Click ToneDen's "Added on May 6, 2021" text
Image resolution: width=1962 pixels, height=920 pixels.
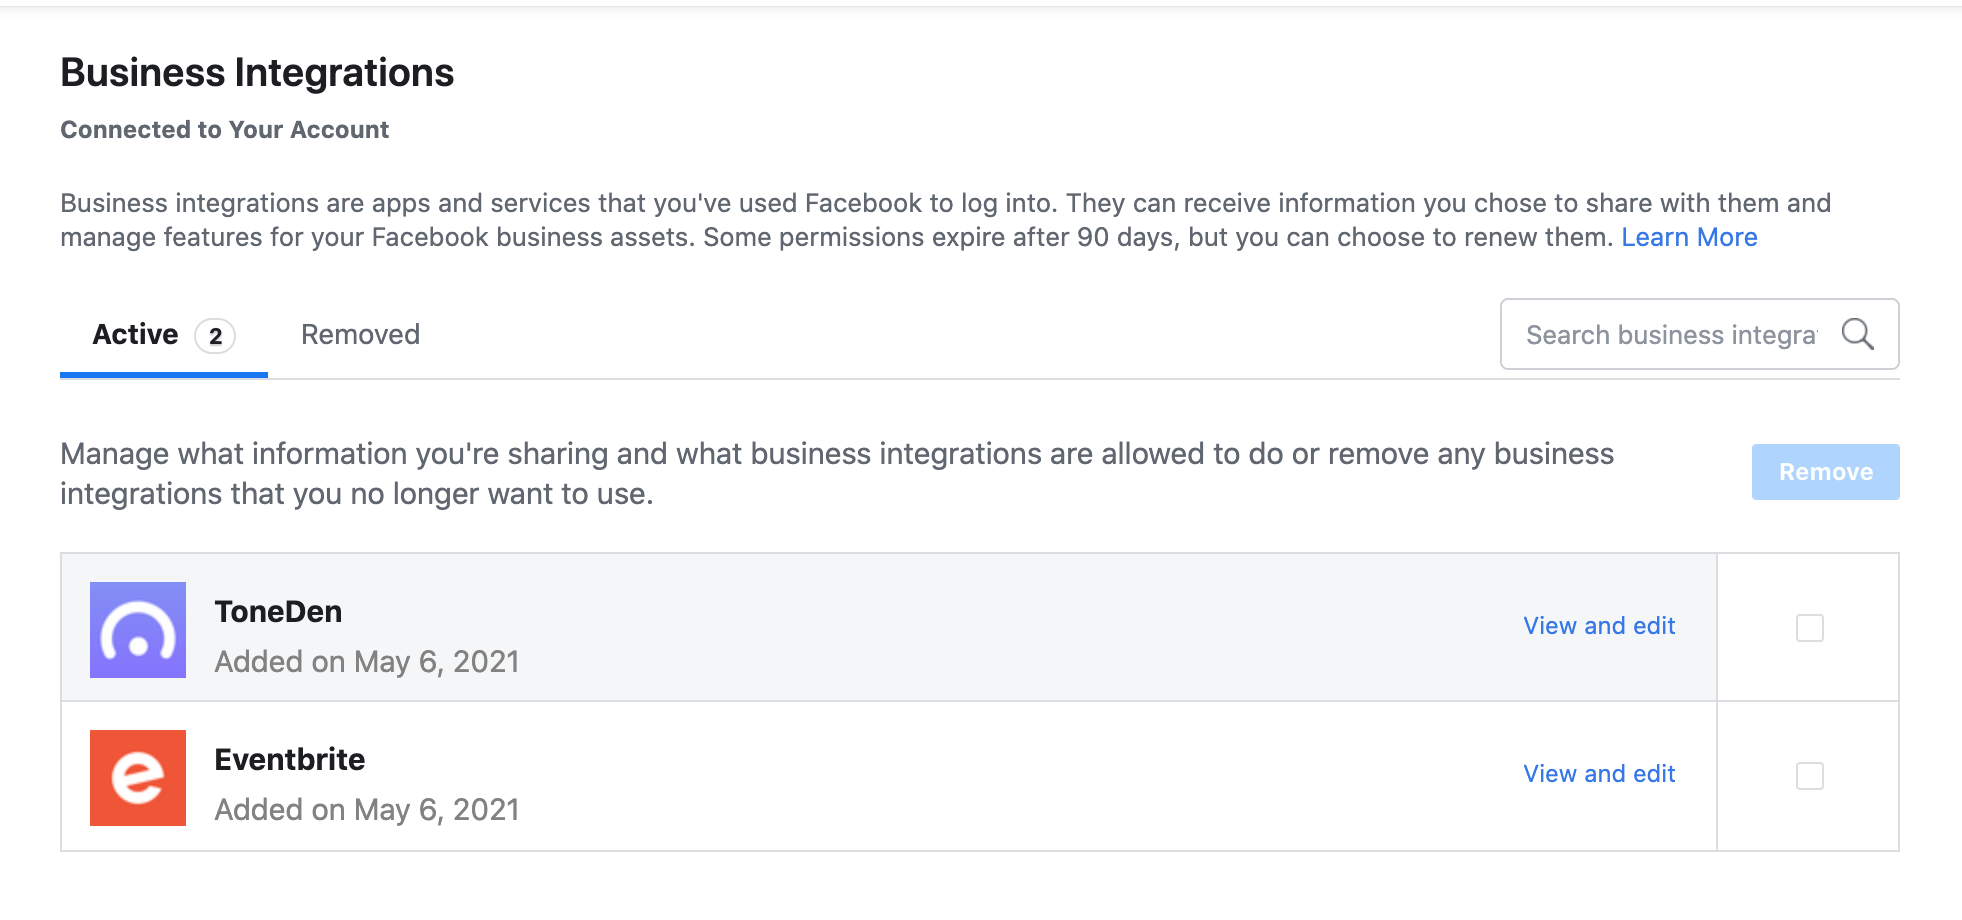(367, 662)
